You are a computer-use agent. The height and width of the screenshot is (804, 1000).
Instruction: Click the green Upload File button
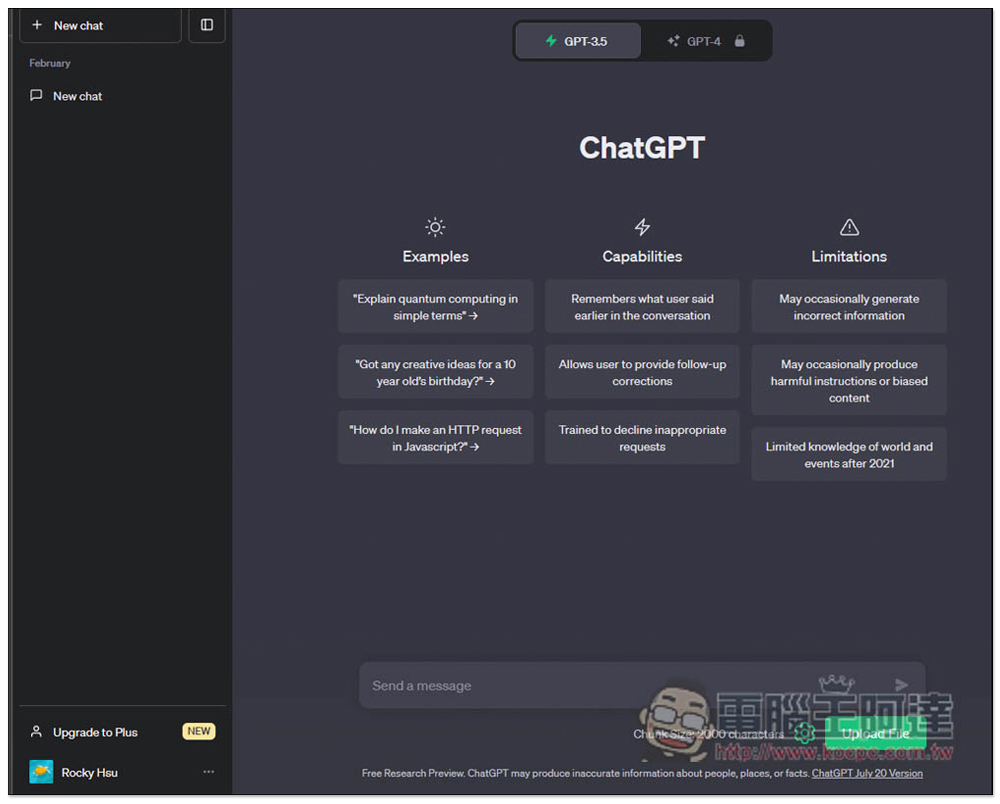875,734
